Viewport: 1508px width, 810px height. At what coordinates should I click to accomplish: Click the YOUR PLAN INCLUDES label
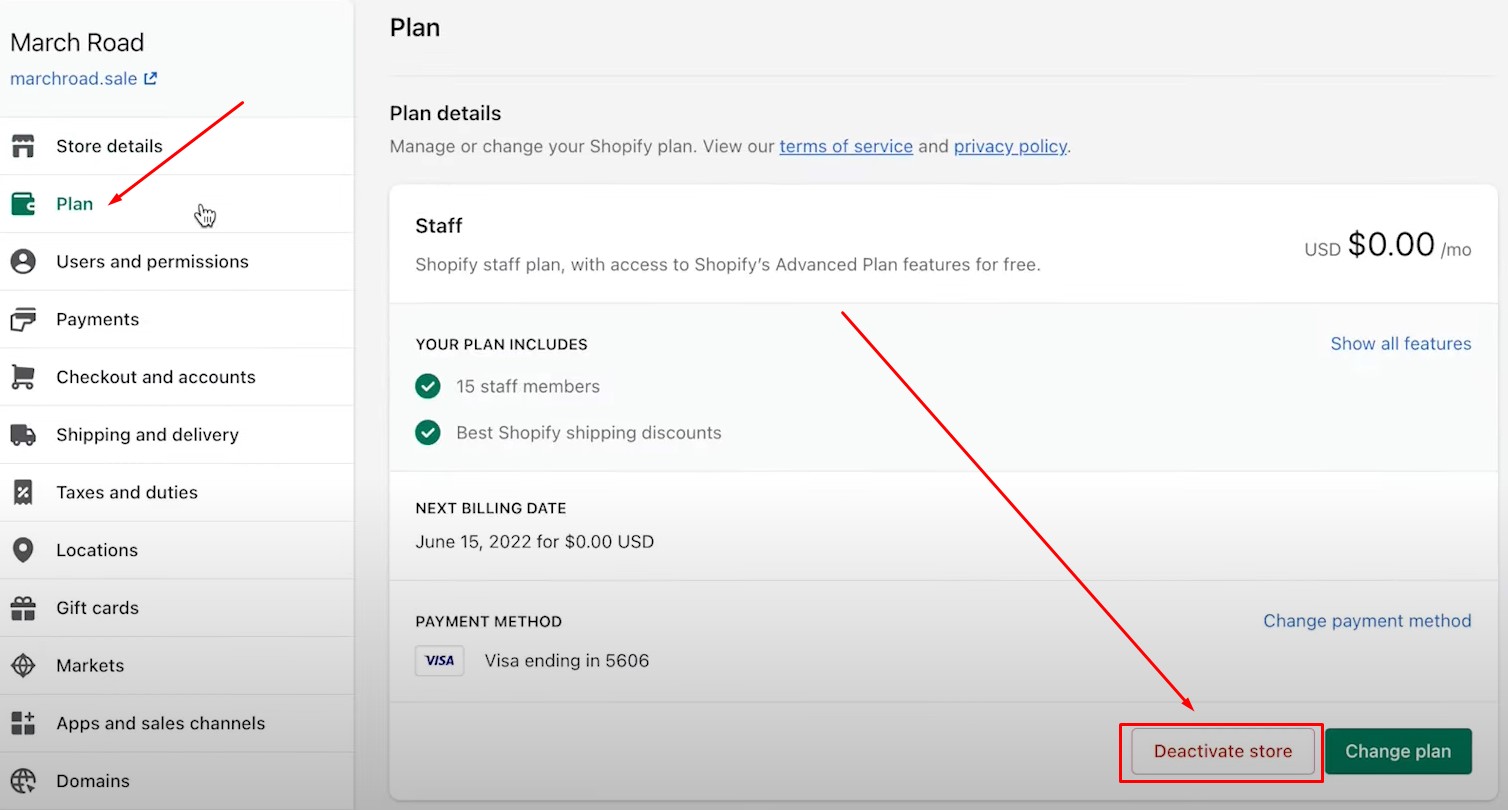tap(502, 344)
